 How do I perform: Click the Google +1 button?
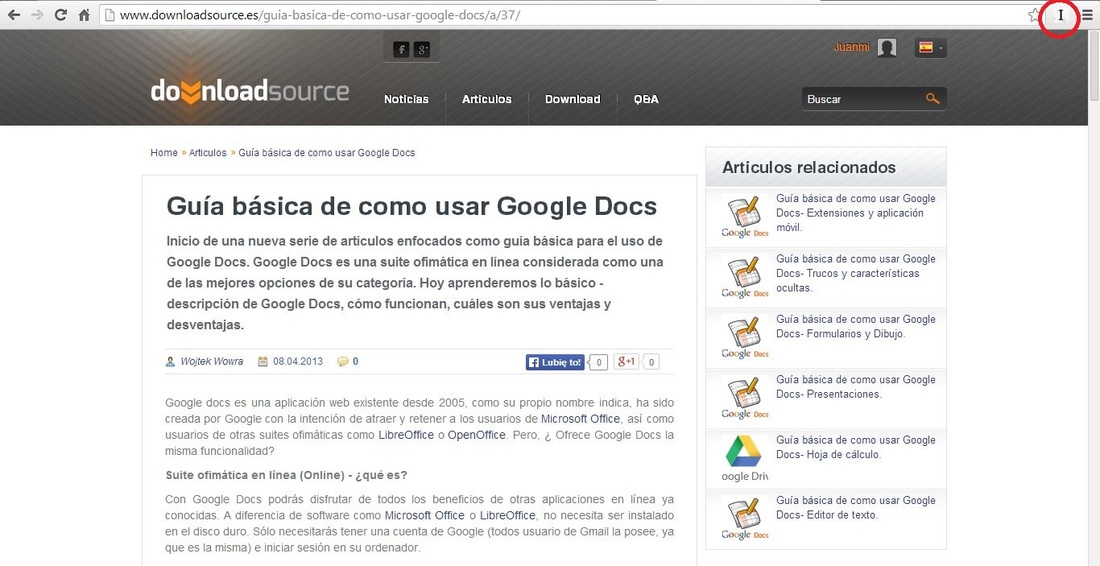click(626, 362)
